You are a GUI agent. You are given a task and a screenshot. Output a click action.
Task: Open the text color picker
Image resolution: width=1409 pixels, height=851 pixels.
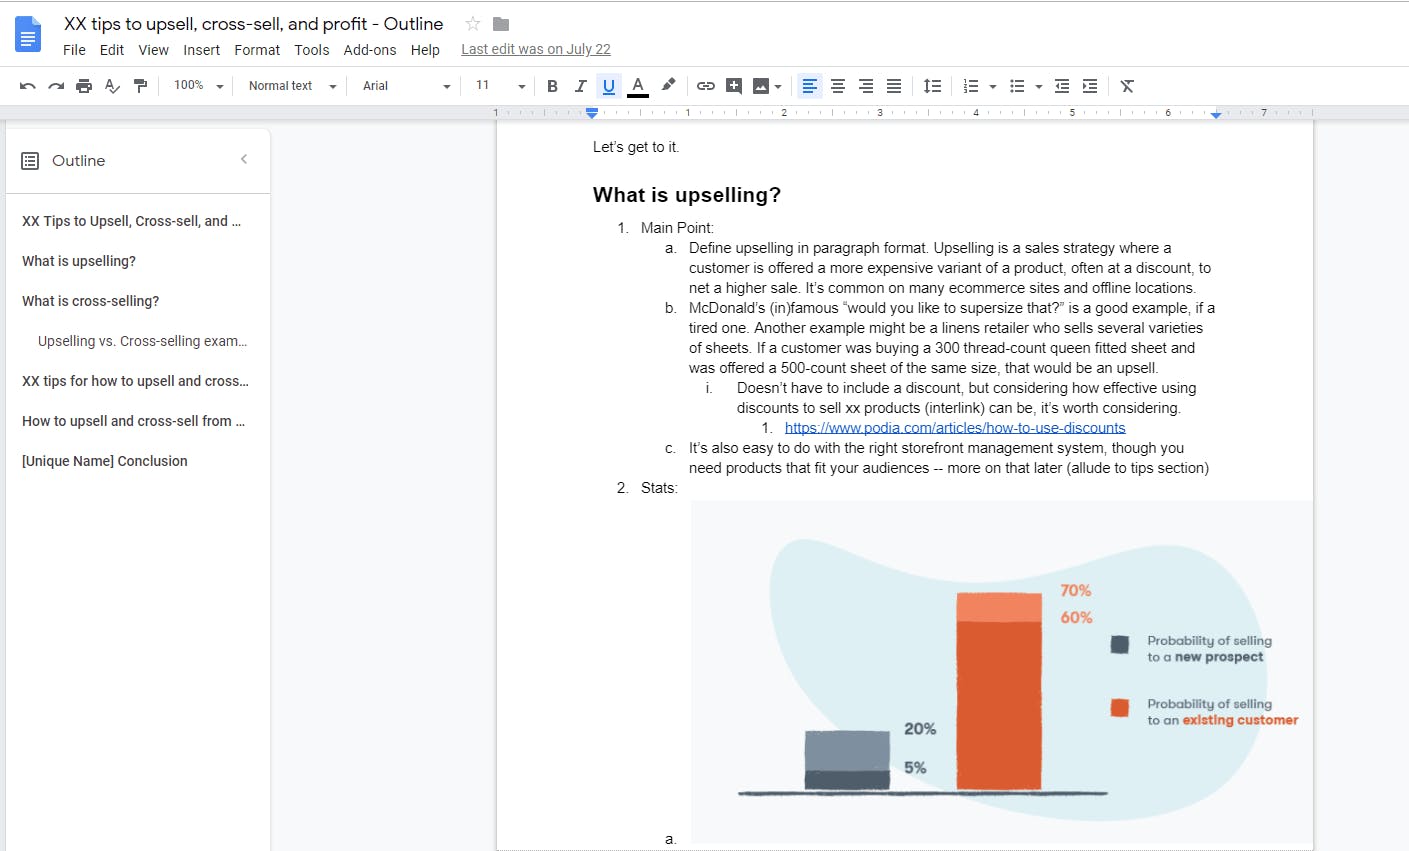pos(638,86)
